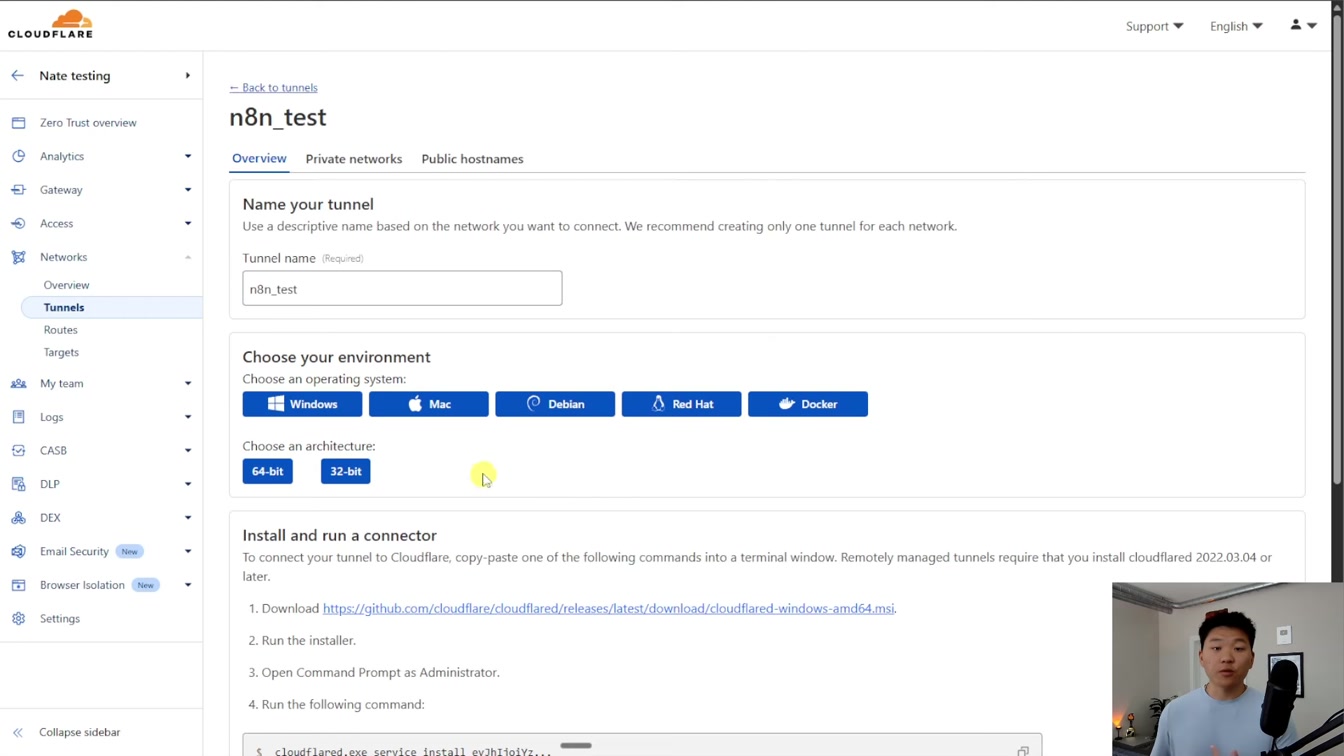
Task: Expand the Gateway section arrow
Action: click(187, 190)
